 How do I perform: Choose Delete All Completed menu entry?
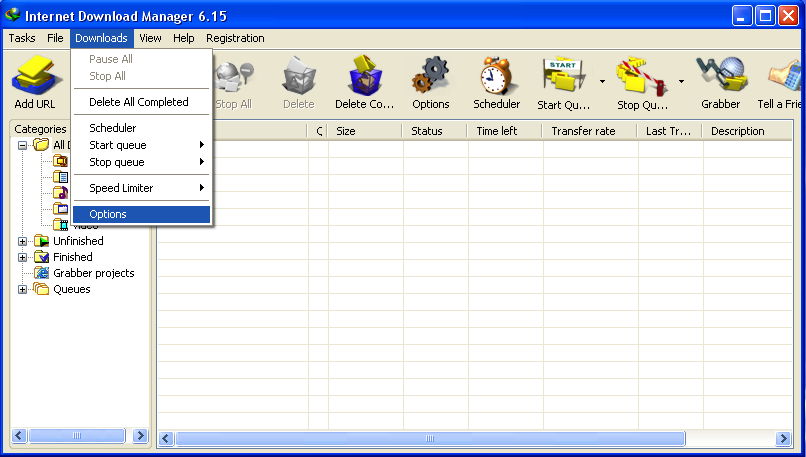click(x=141, y=102)
